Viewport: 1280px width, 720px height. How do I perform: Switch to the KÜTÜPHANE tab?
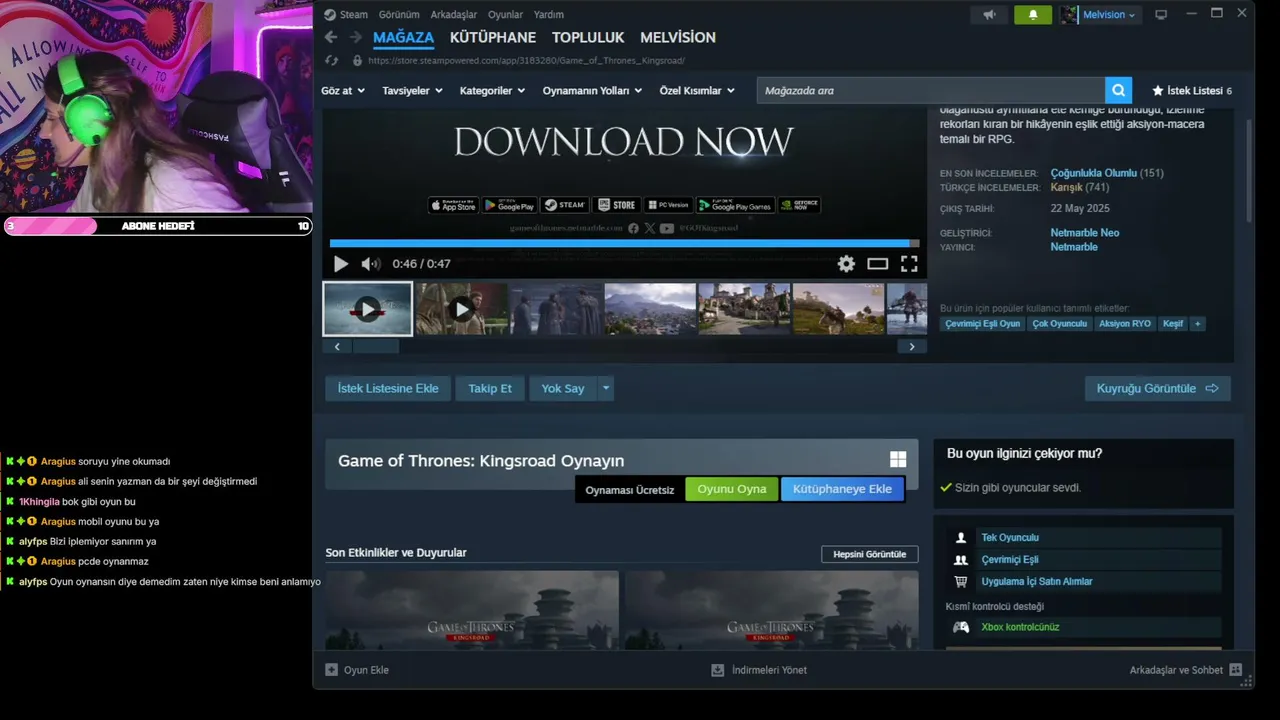493,38
